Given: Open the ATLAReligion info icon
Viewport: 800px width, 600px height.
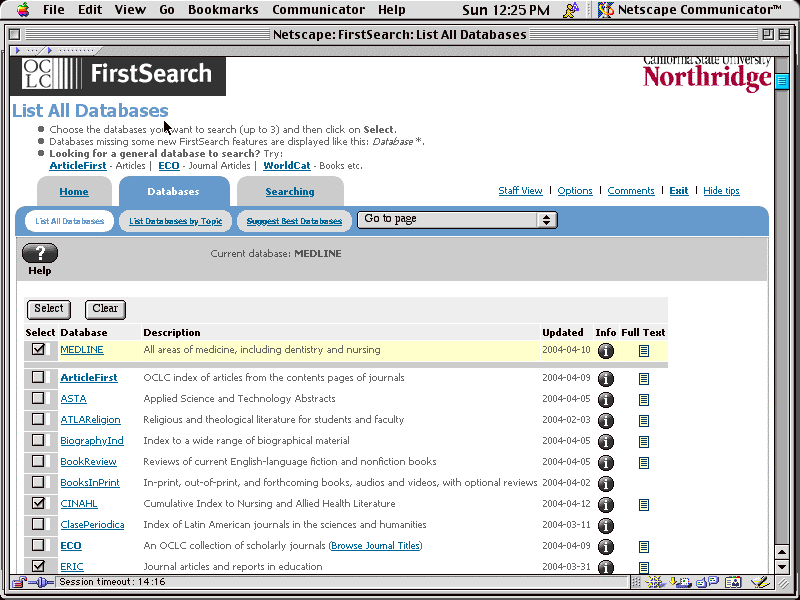Looking at the screenshot, I should click(x=606, y=421).
